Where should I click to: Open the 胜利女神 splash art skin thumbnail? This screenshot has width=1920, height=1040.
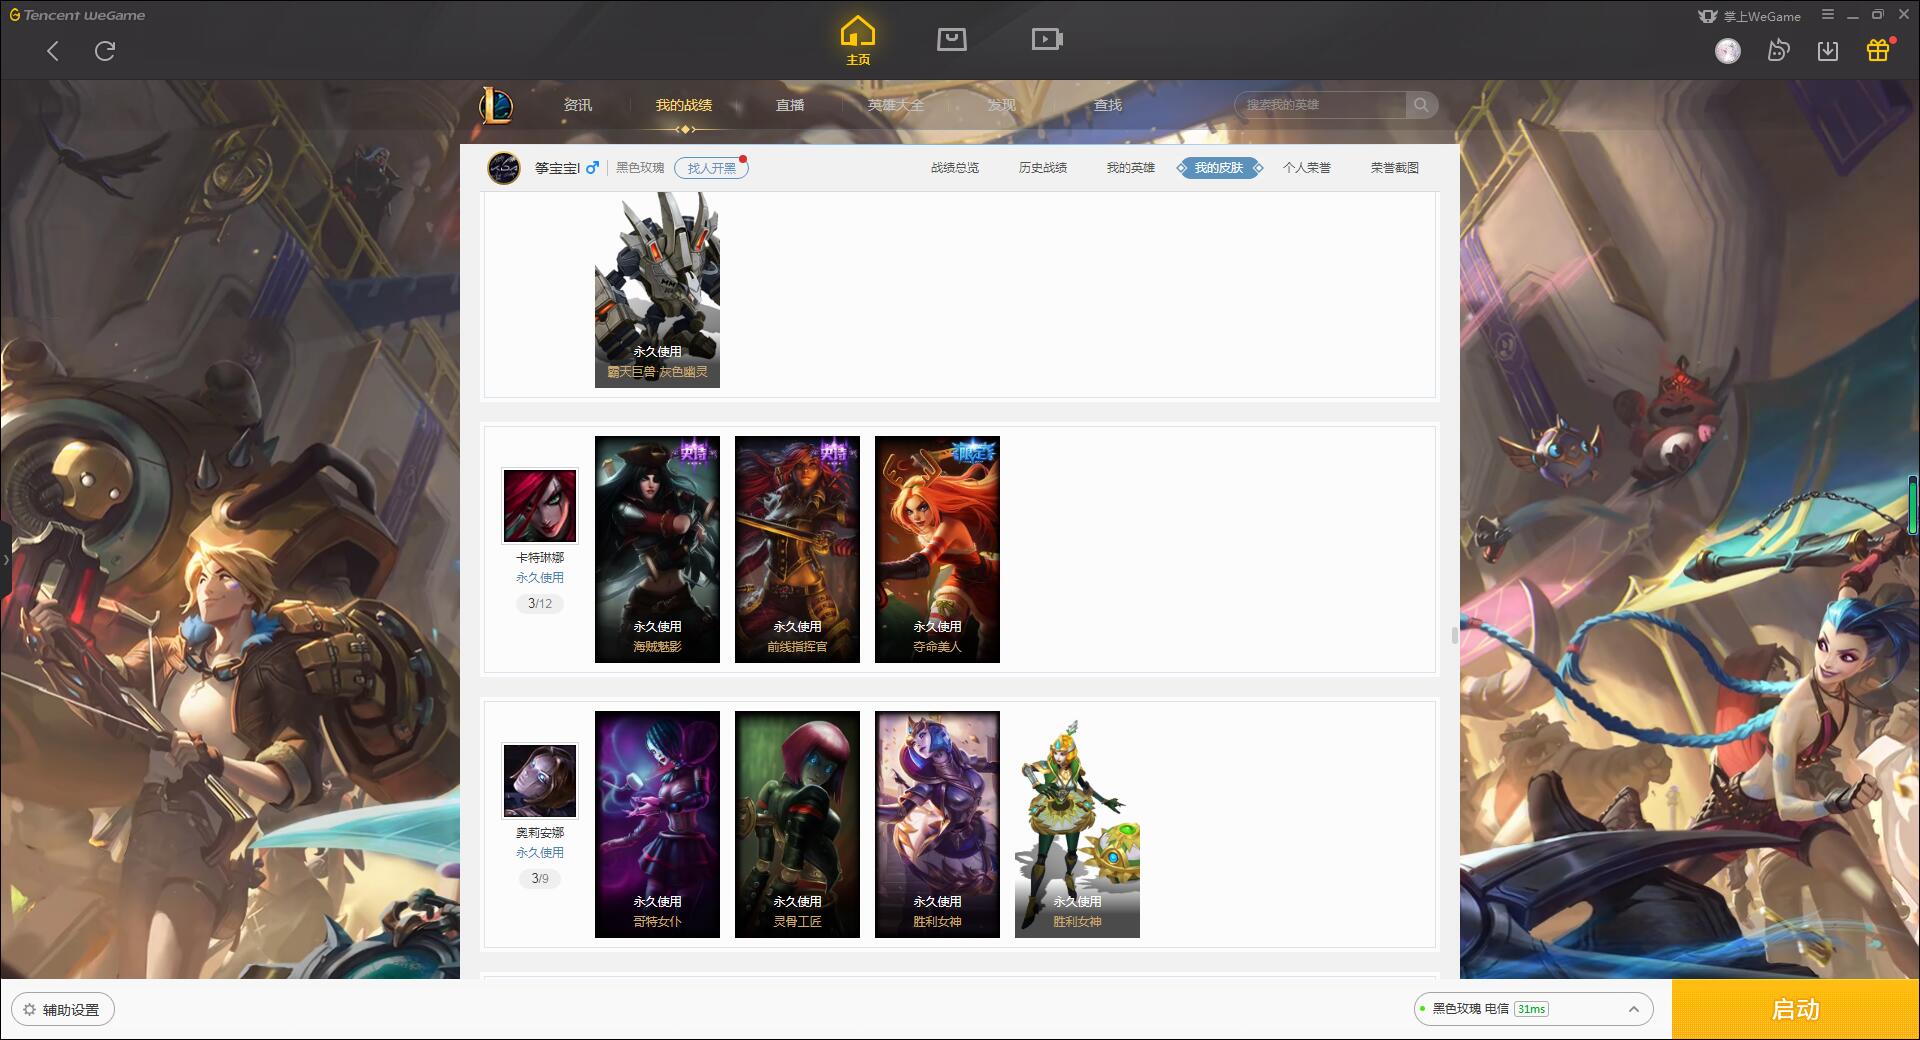tap(937, 824)
